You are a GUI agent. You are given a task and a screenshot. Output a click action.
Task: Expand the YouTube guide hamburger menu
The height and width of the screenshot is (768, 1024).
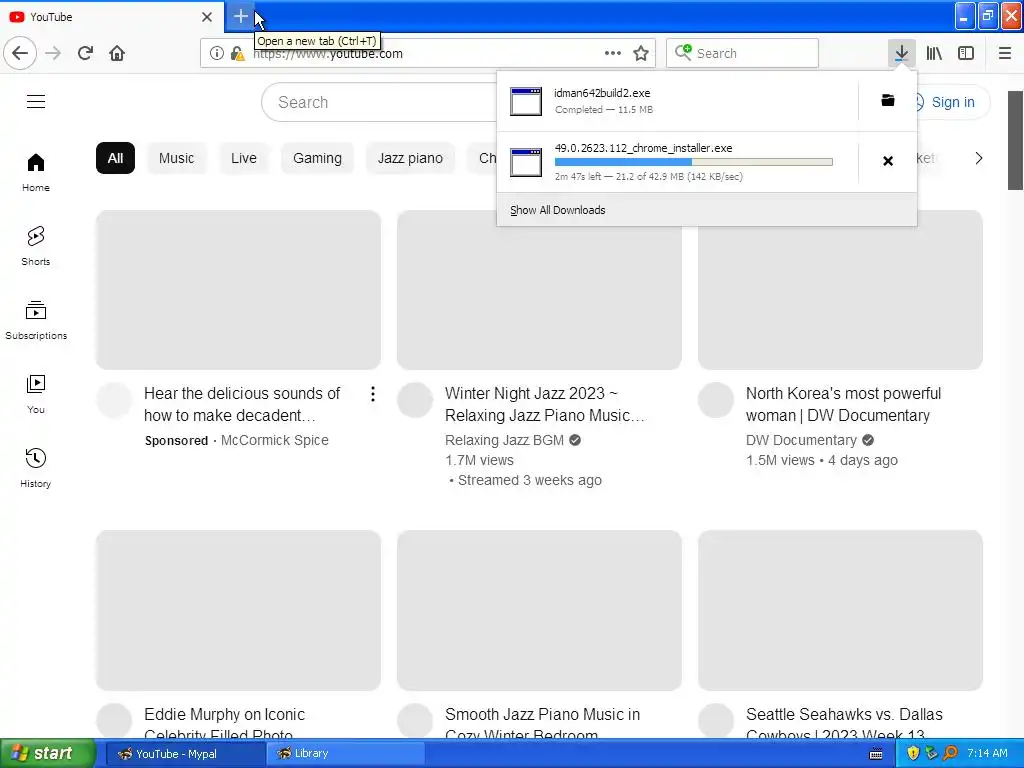pos(36,102)
